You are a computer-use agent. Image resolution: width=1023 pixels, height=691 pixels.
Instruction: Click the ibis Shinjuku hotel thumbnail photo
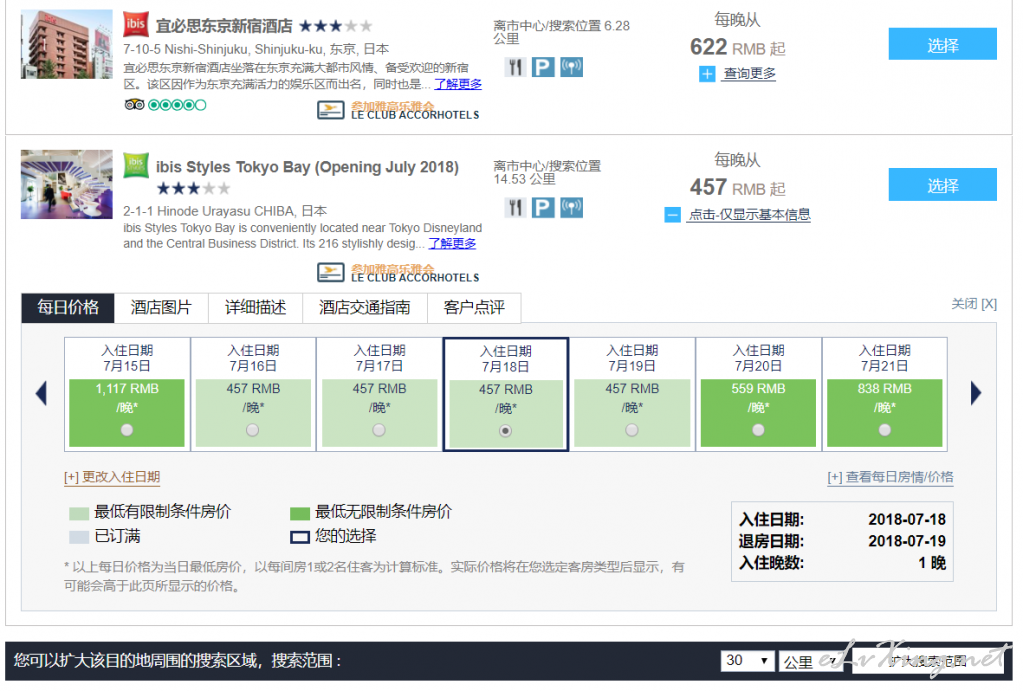coord(66,44)
